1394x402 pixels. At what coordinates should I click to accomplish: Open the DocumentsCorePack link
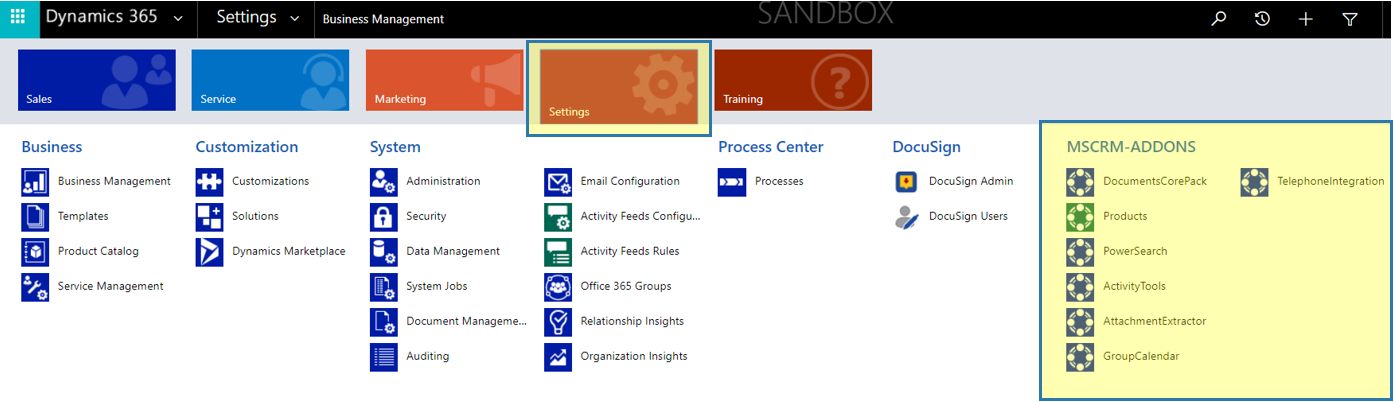tap(1155, 182)
